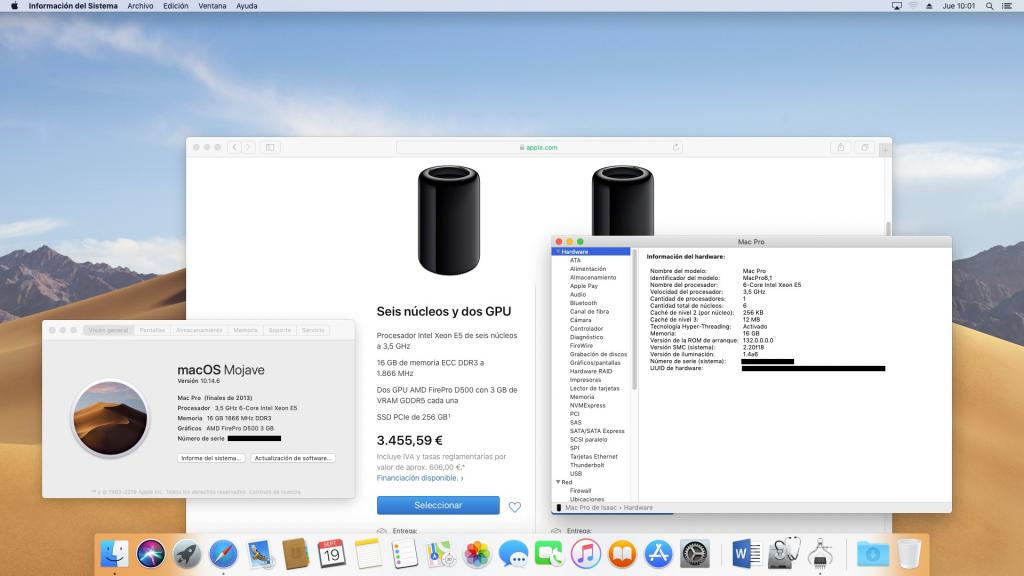Screen dimensions: 1024x576
Task: Open Reminders list icon in Dock
Action: [x=404, y=554]
